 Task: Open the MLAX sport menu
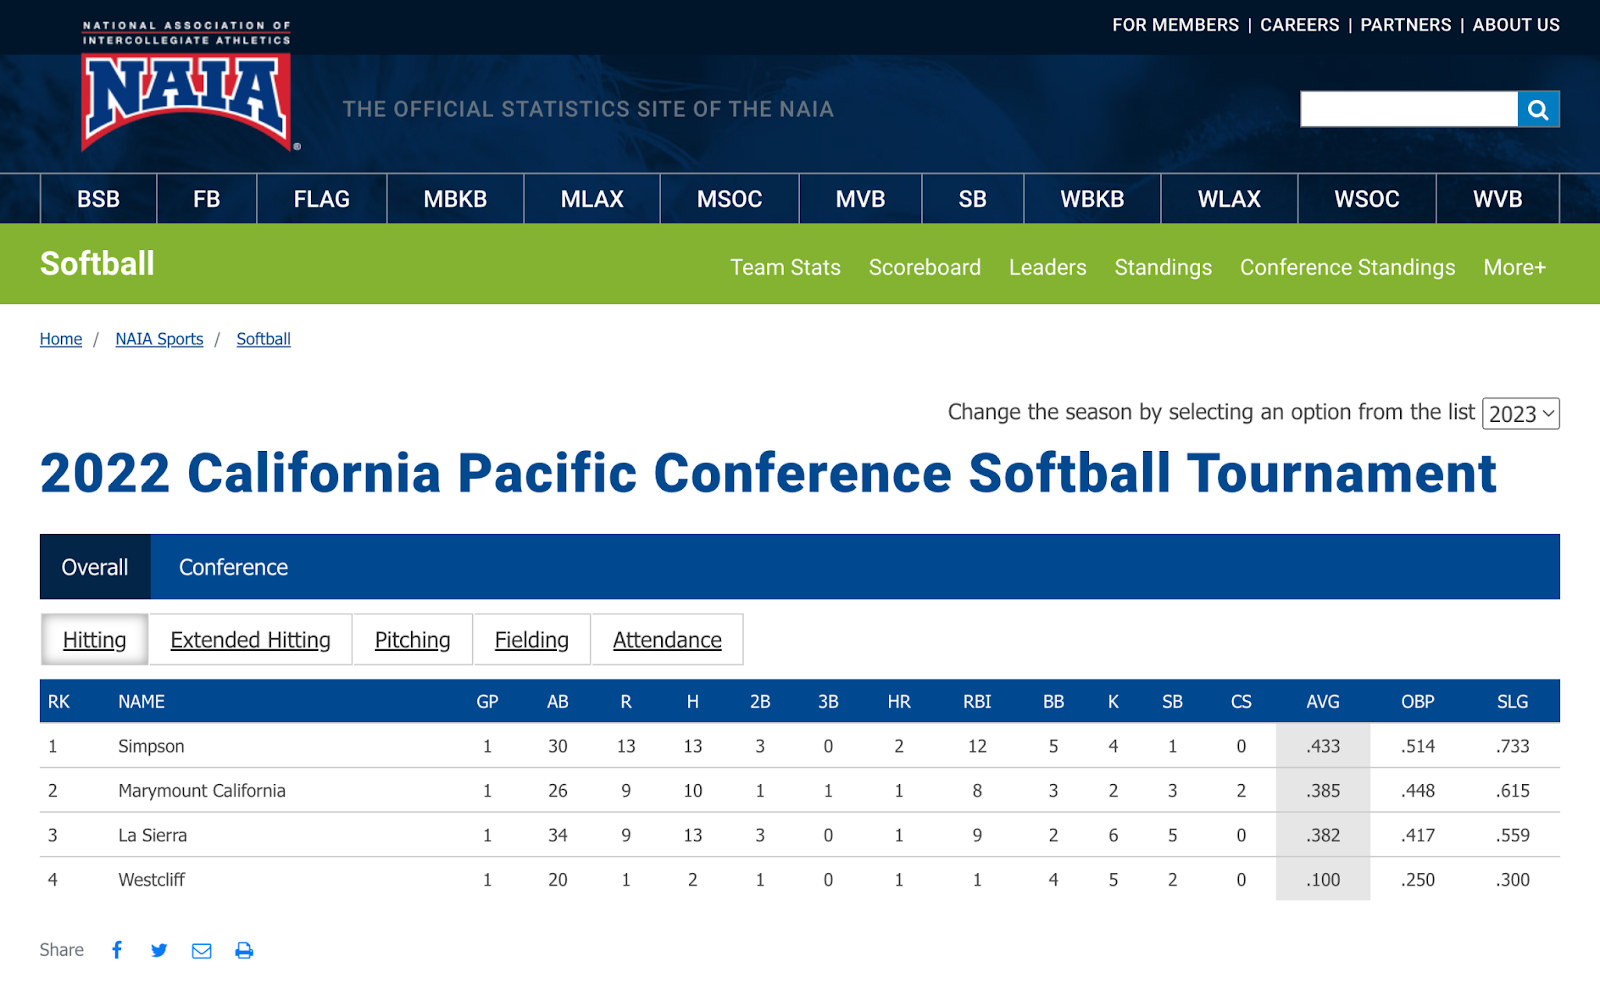(592, 199)
